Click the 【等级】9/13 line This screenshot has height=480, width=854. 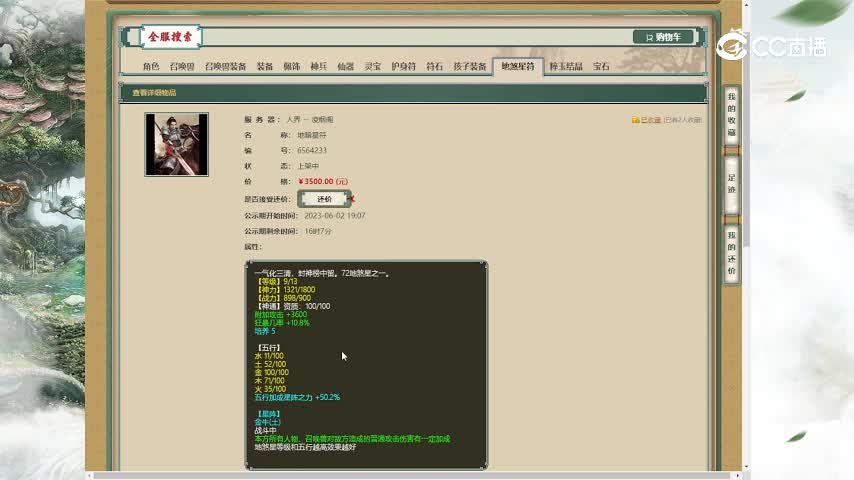276,282
